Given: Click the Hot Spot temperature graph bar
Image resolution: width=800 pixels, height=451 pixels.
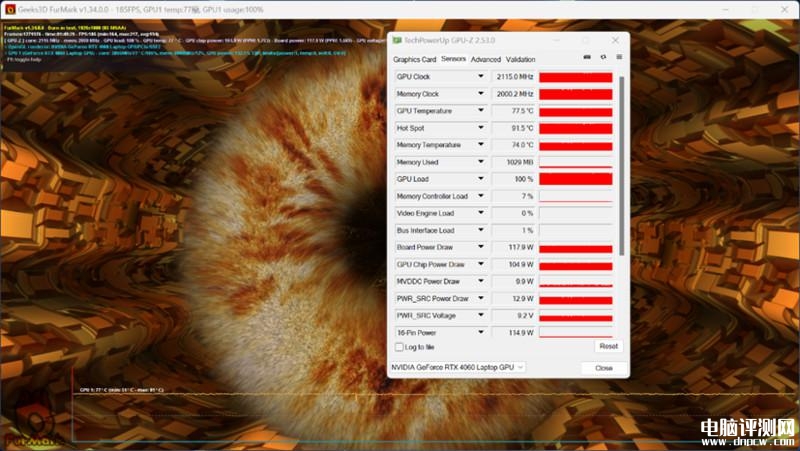Looking at the screenshot, I should [x=576, y=128].
